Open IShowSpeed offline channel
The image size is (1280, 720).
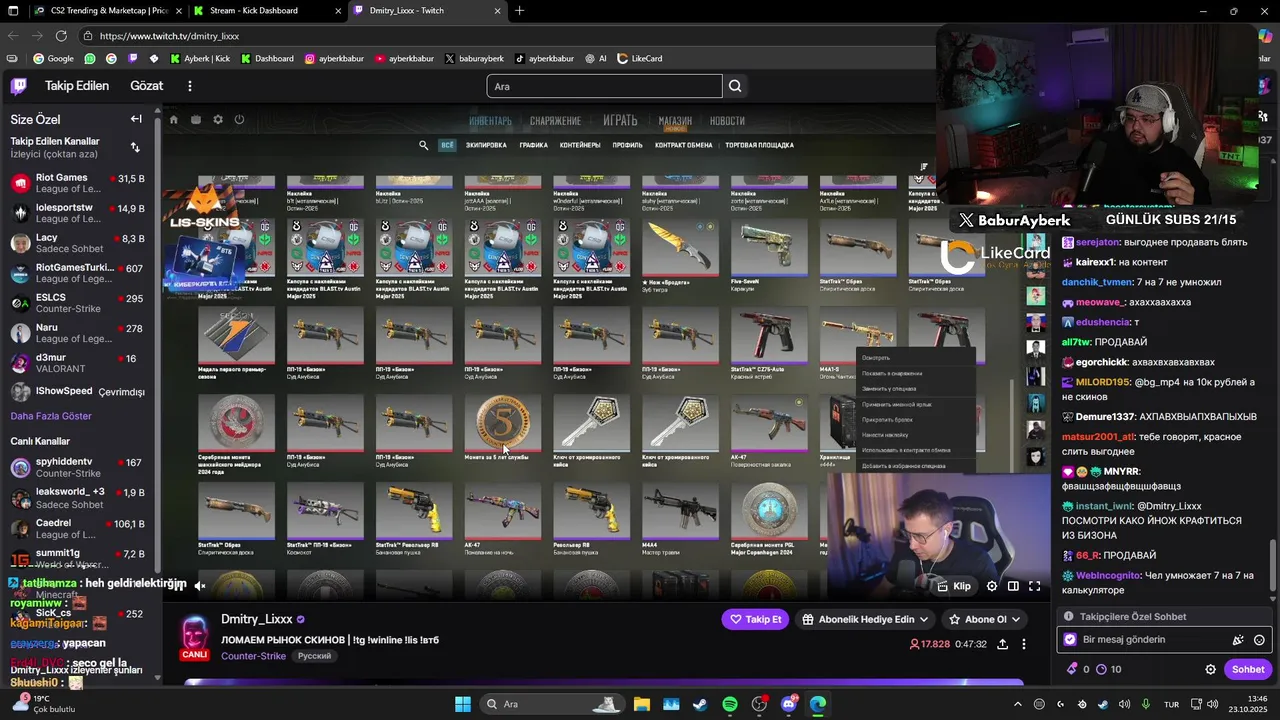(77, 391)
